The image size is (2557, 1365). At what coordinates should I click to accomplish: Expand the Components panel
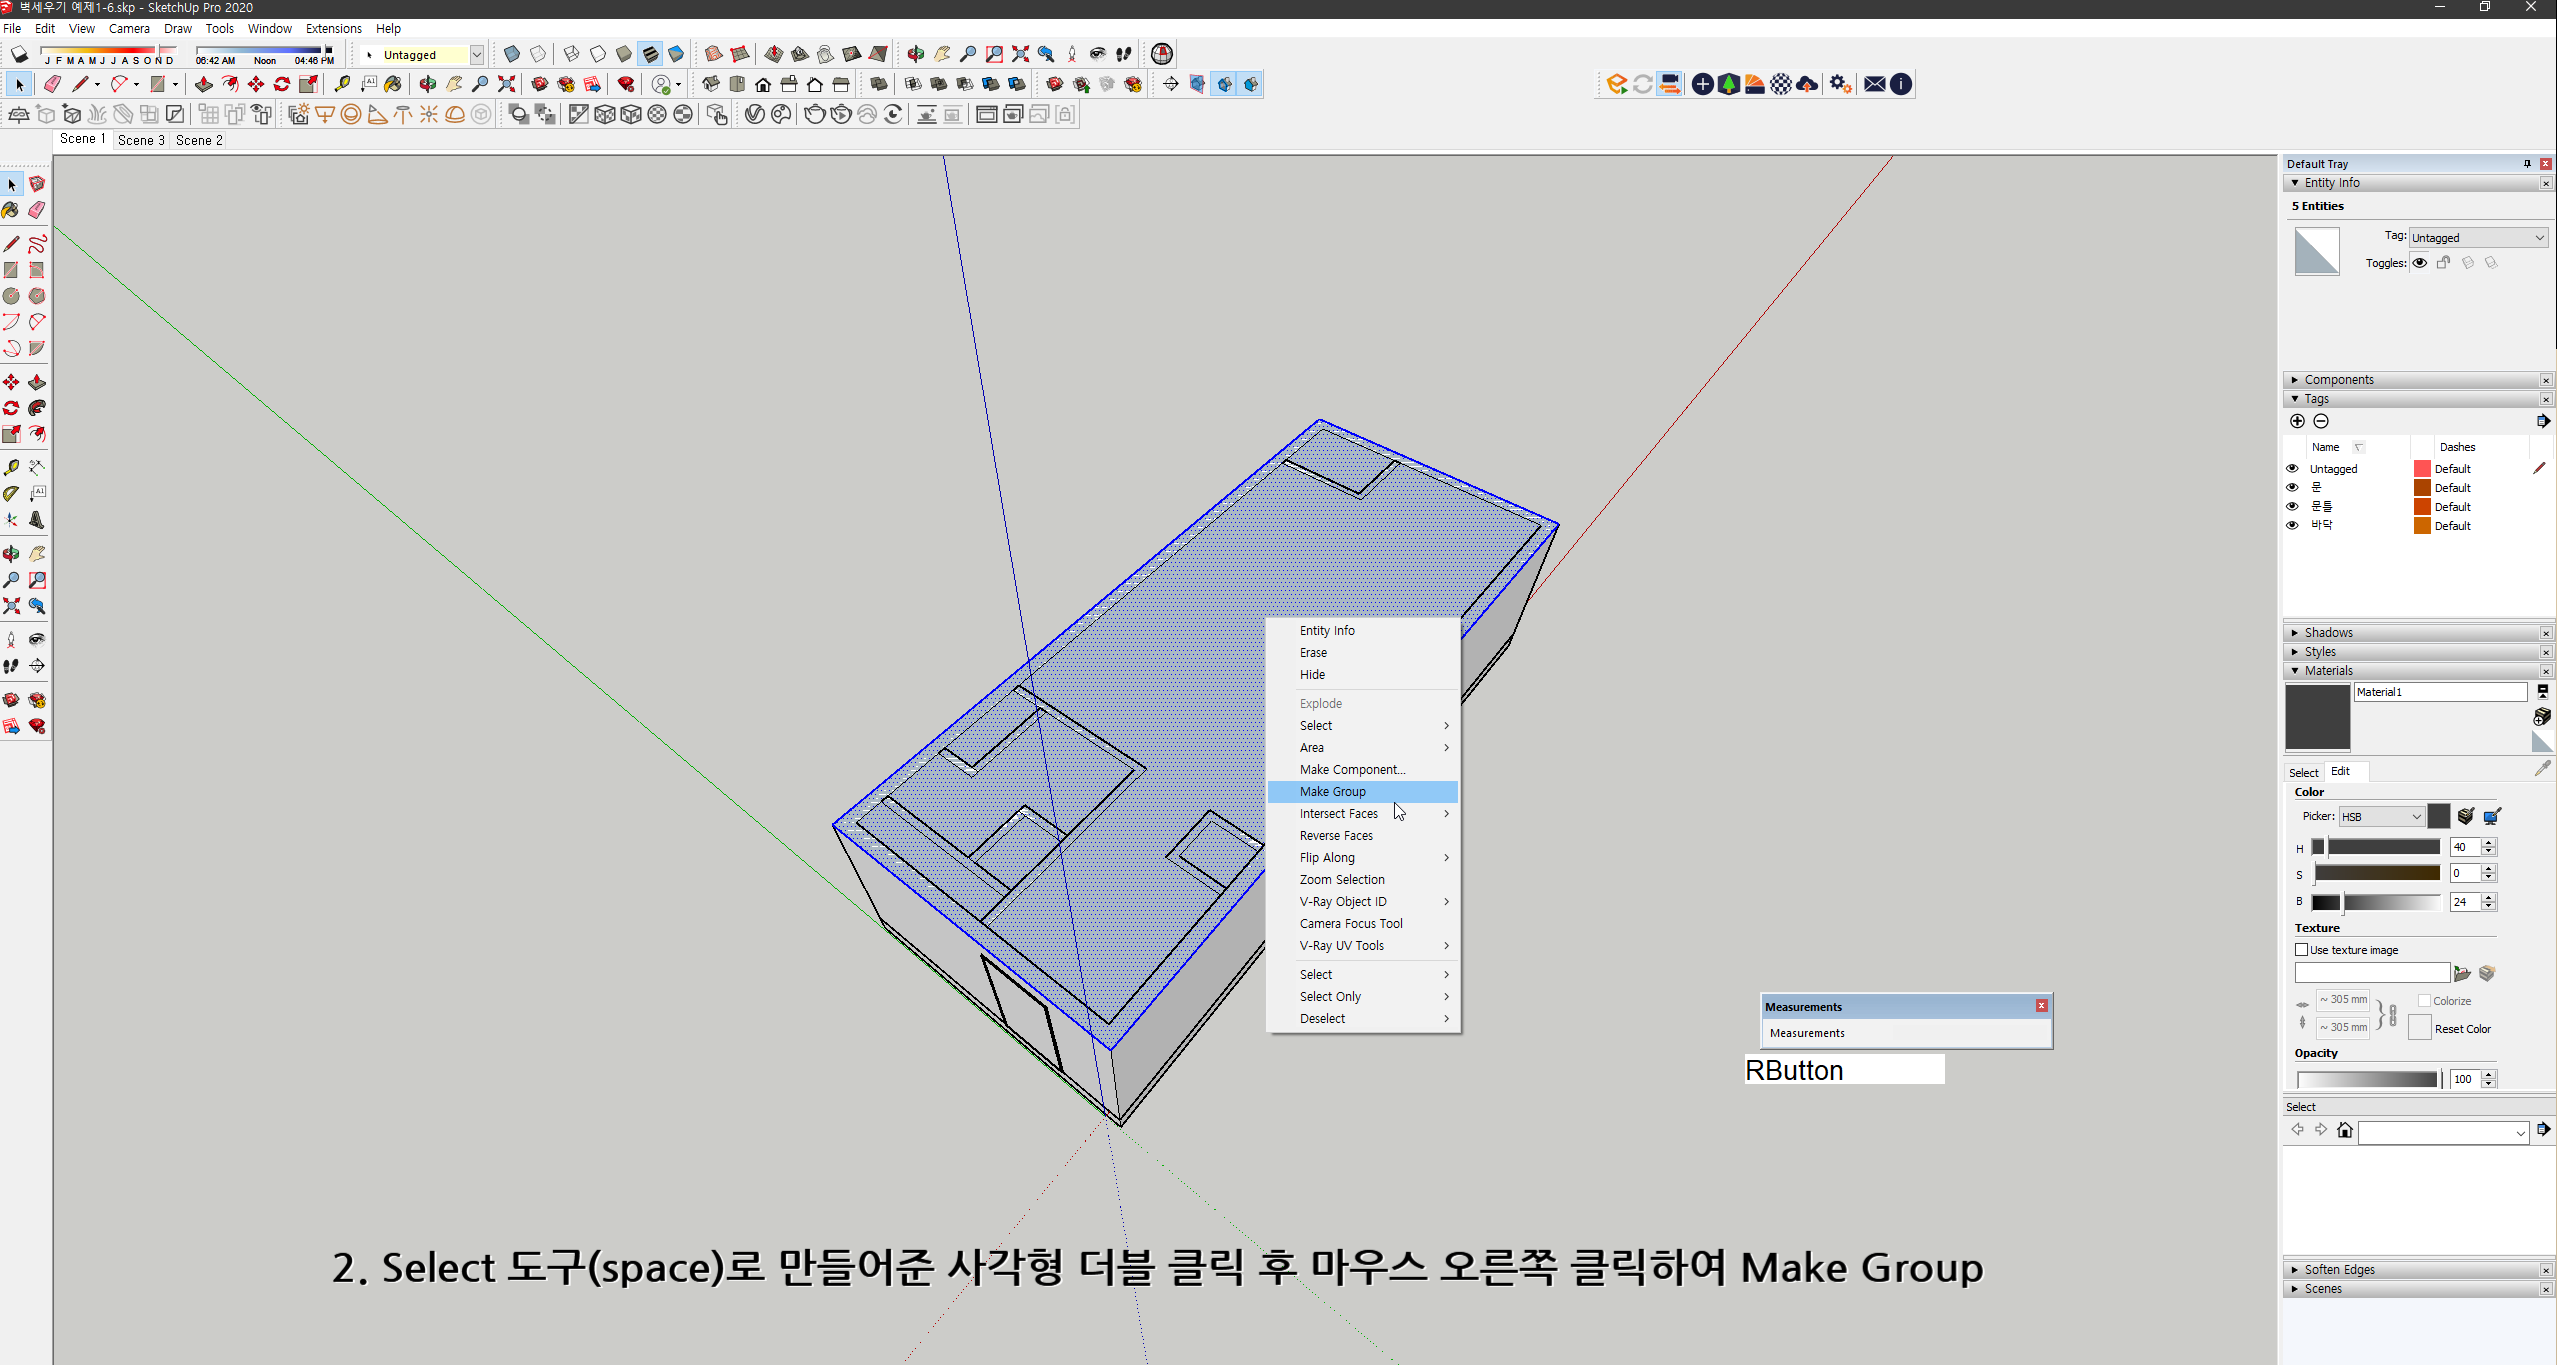2296,379
